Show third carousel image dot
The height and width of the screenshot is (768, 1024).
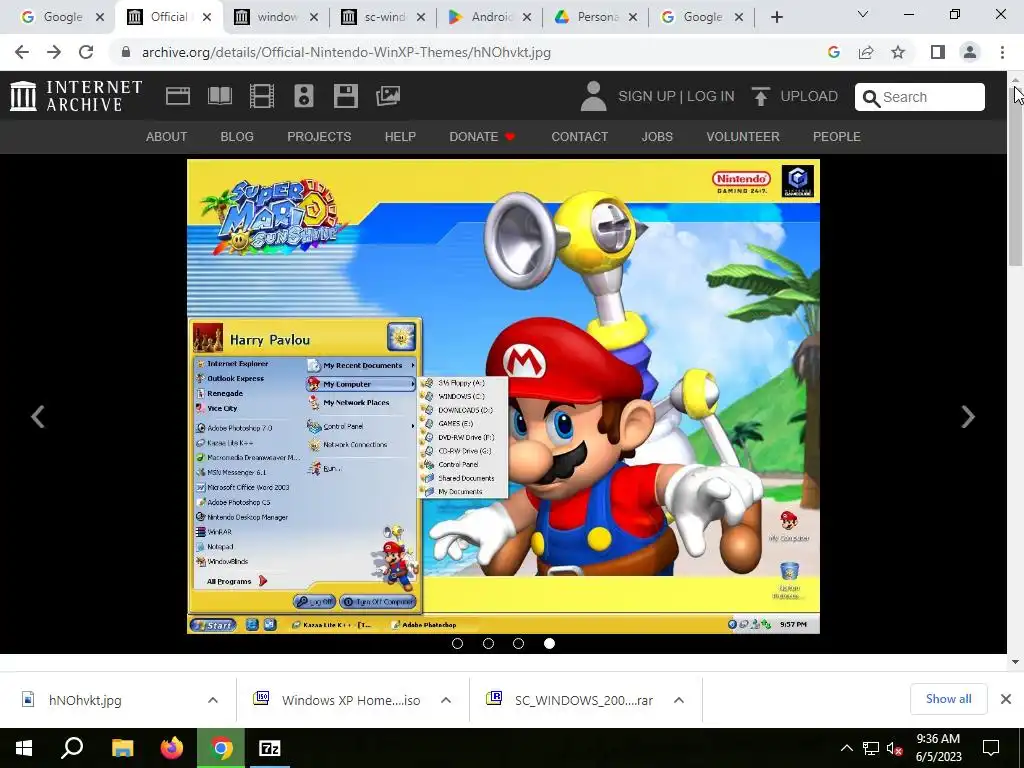point(519,643)
